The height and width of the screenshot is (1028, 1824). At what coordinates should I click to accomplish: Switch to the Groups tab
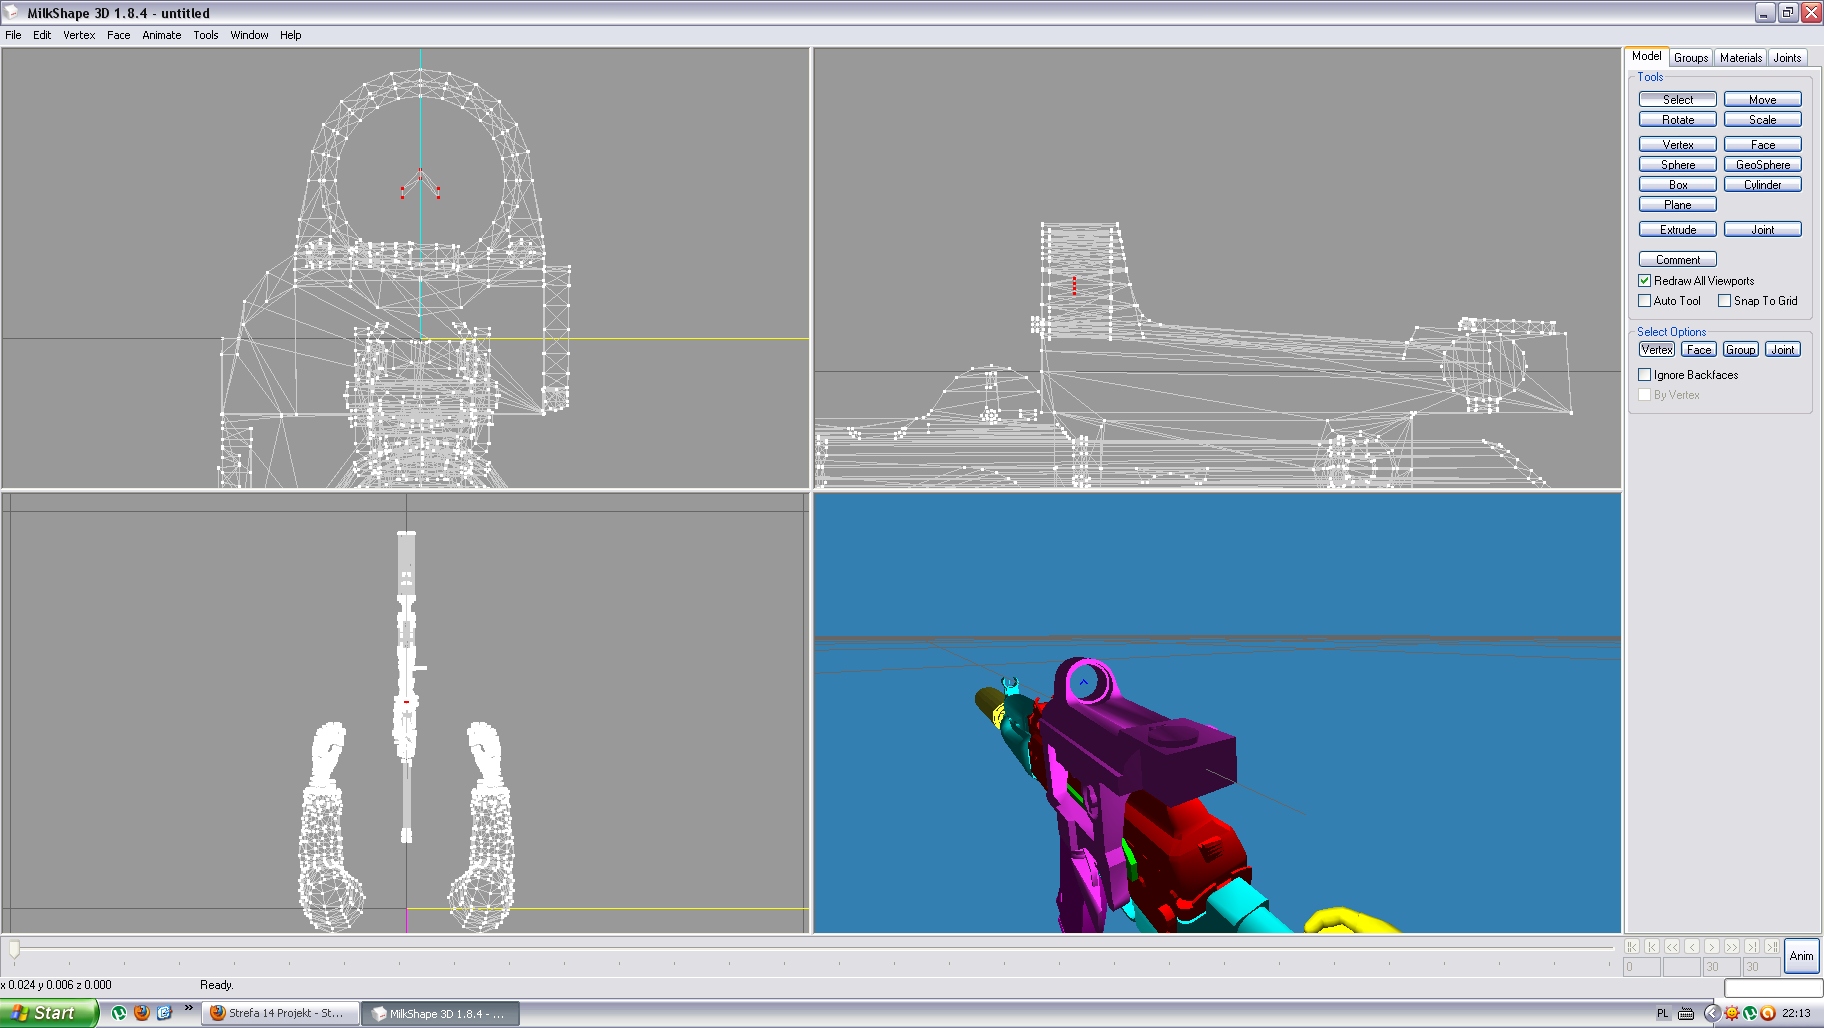pyautogui.click(x=1691, y=58)
